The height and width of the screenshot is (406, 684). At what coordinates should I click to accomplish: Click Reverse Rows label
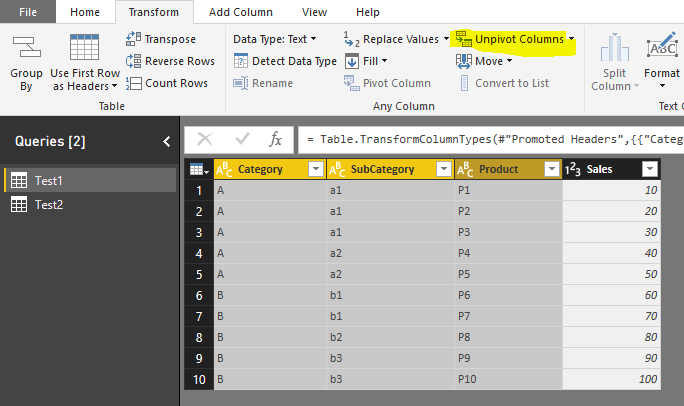pyautogui.click(x=180, y=61)
